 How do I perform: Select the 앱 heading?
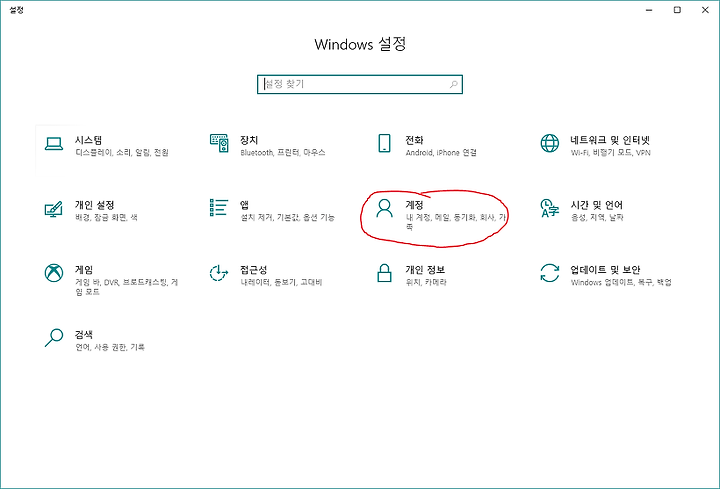tap(244, 205)
